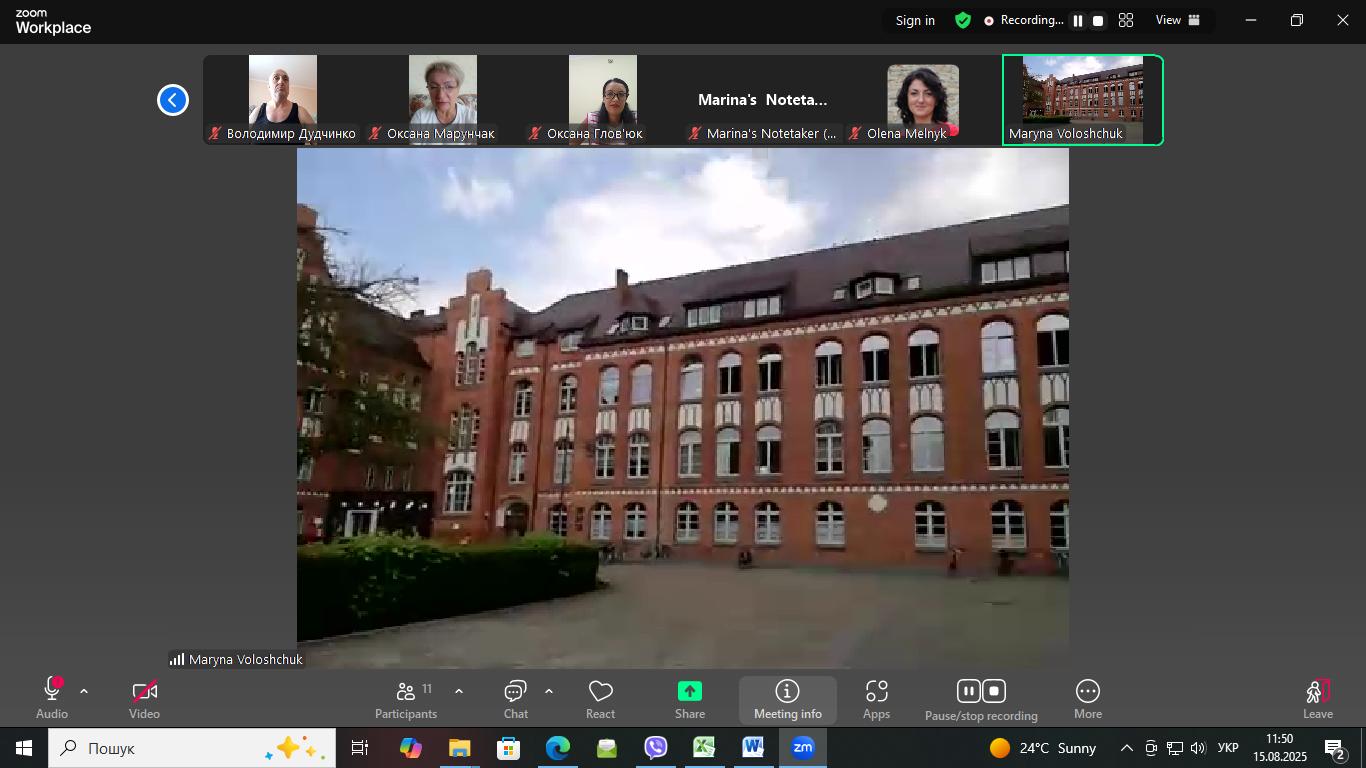Image resolution: width=1366 pixels, height=768 pixels.
Task: Click the green encryption shield icon
Action: pyautogui.click(x=963, y=20)
